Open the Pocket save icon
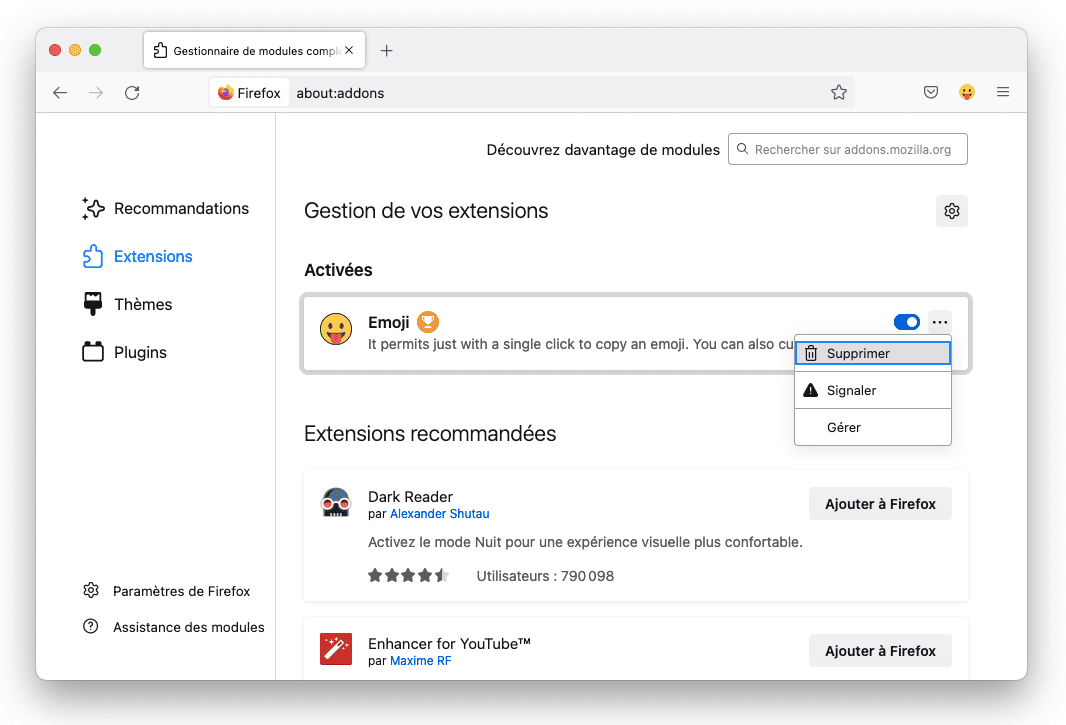 click(x=931, y=92)
